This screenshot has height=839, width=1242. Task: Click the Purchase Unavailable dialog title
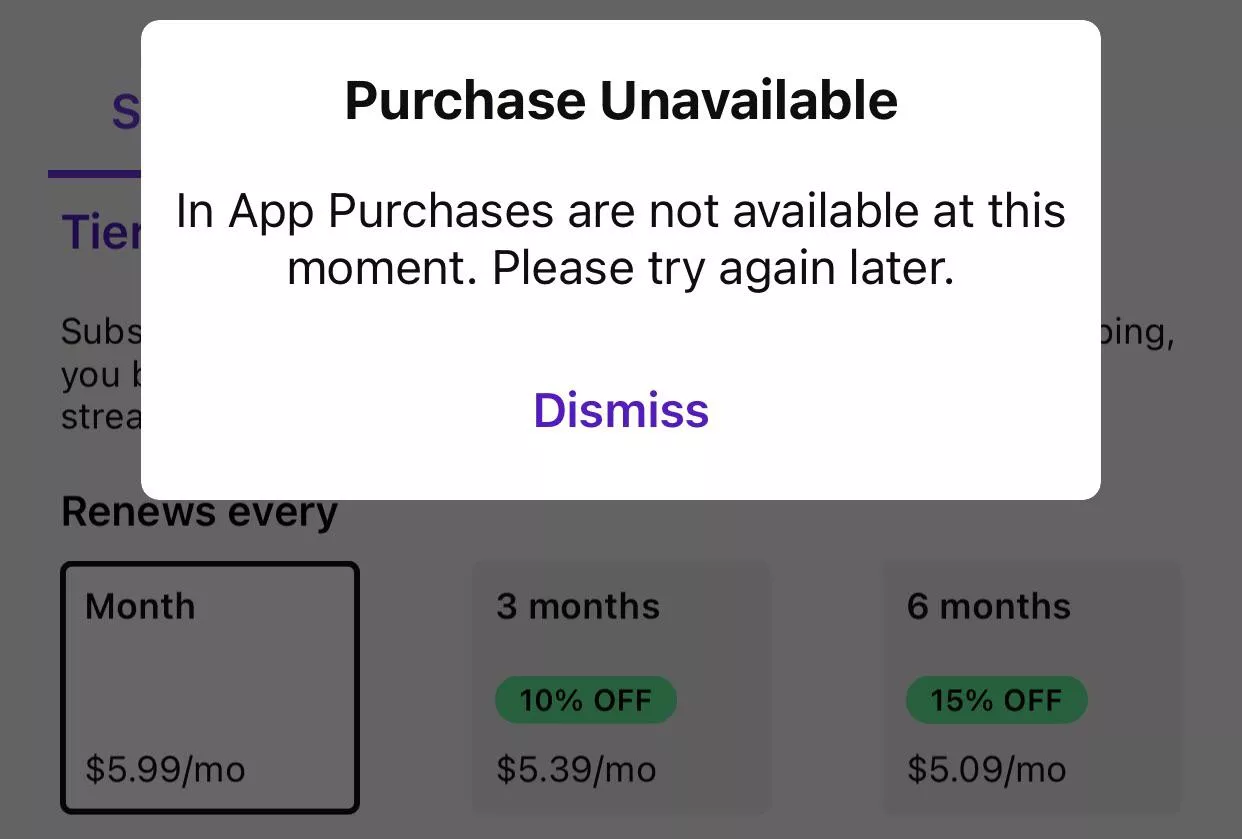(620, 99)
